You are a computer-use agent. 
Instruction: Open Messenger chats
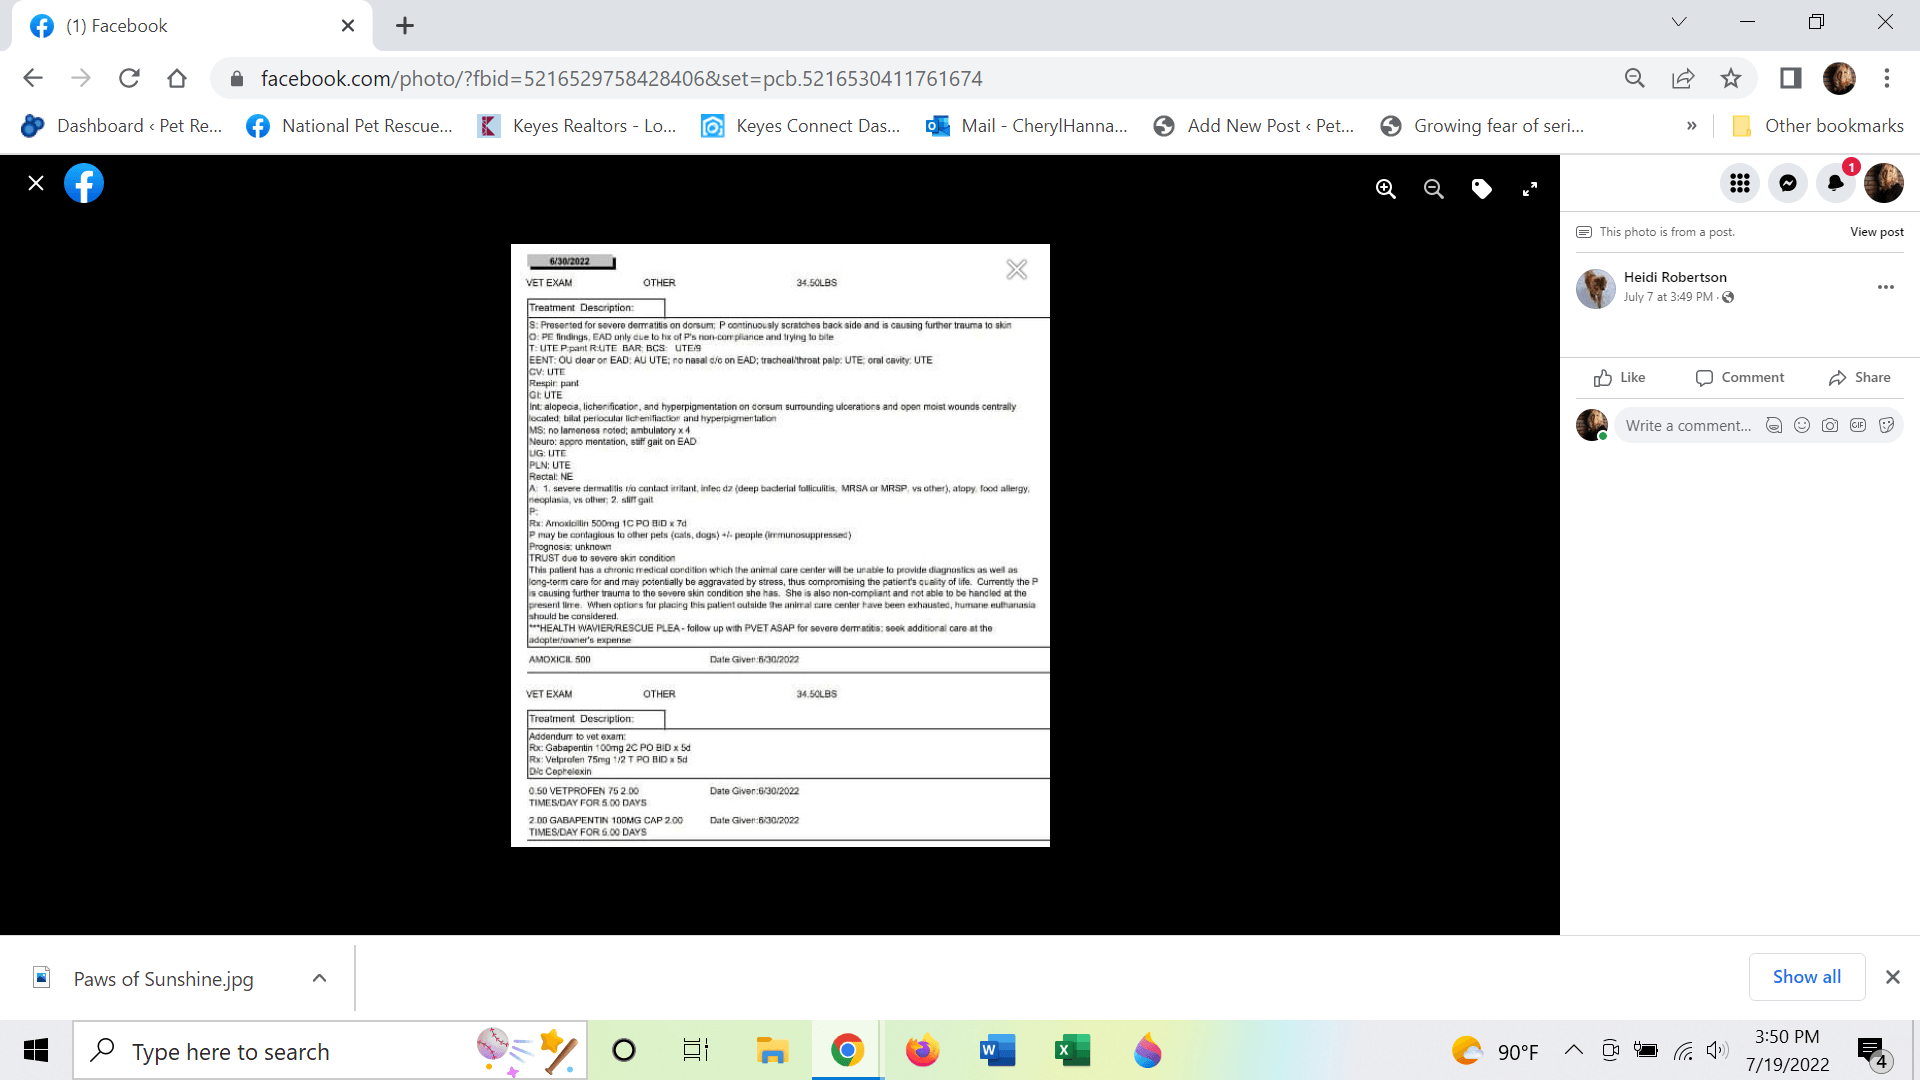pyautogui.click(x=1787, y=183)
